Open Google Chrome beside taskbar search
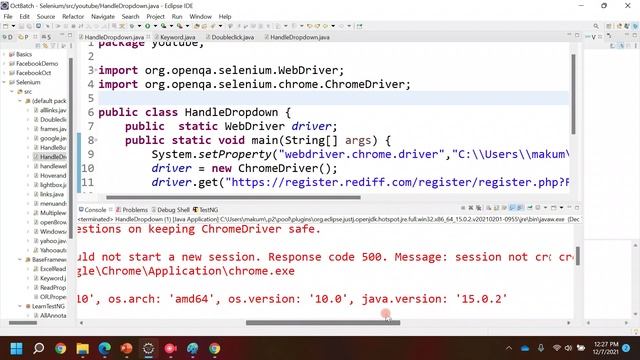640x360 pixels. (x=60, y=349)
